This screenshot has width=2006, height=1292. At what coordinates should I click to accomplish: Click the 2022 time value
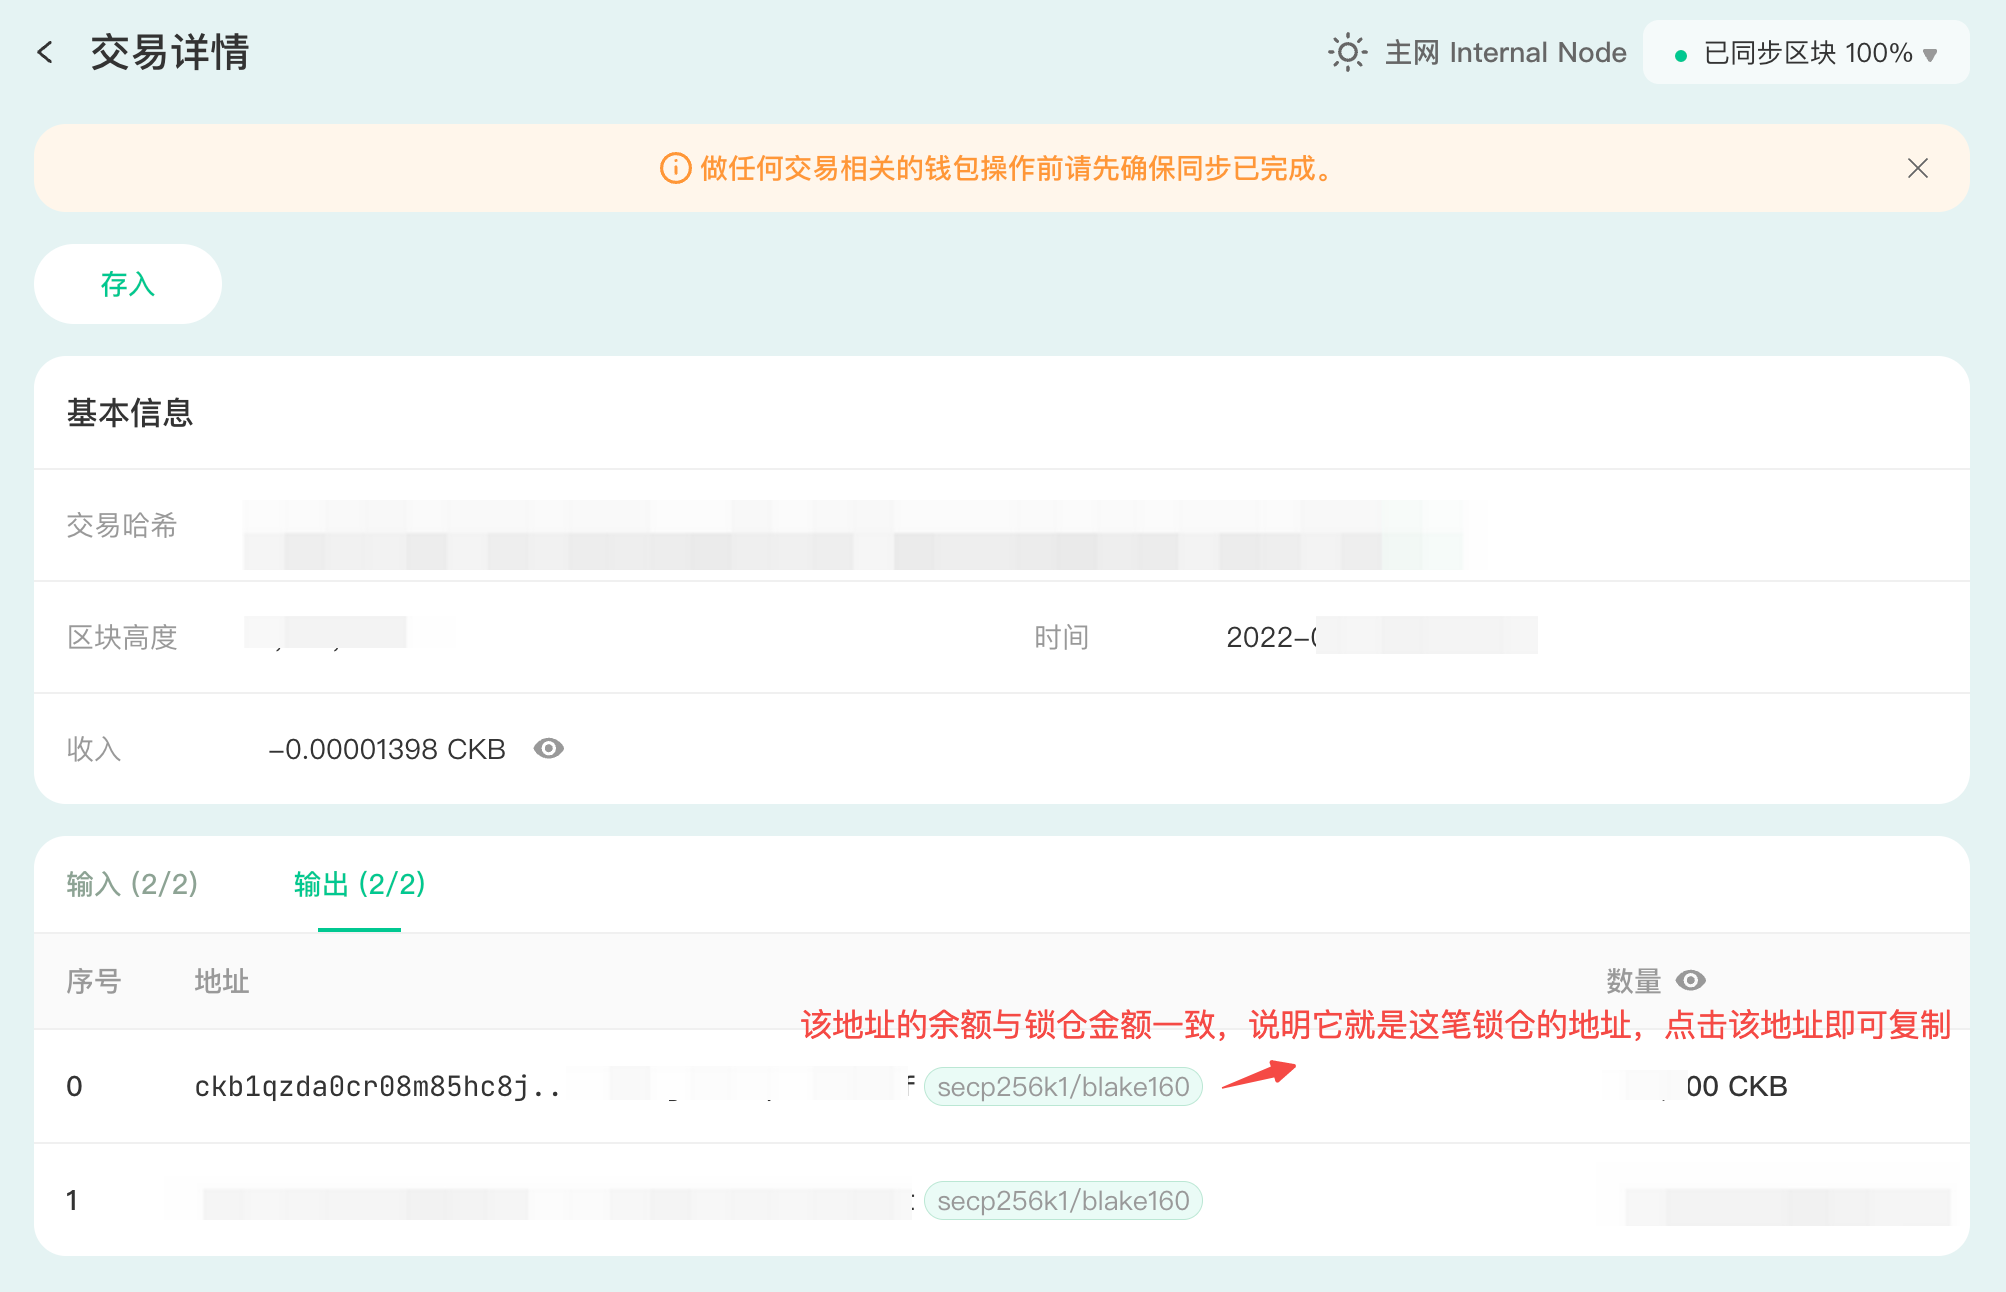1381,636
